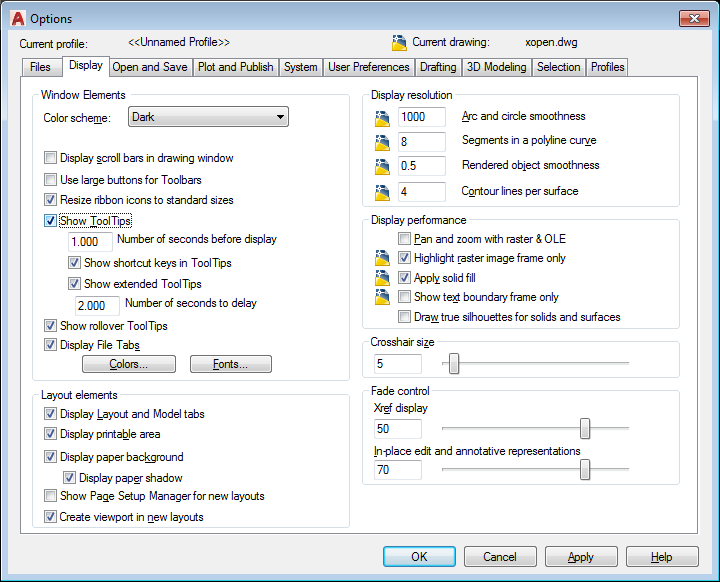Viewport: 720px width, 582px height.
Task: Go to the 3D Modeling tab
Action: coord(496,67)
